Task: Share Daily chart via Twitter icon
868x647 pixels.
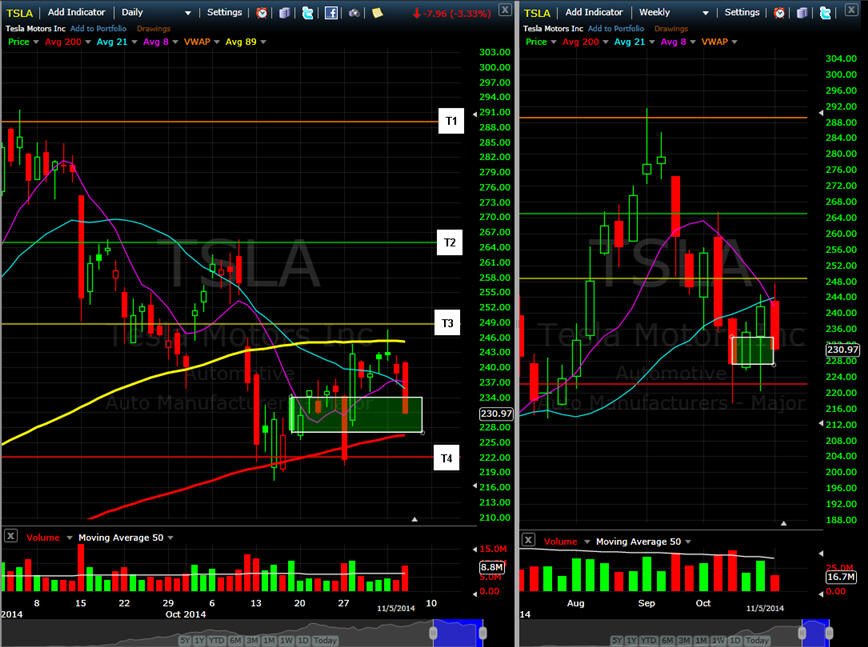Action: coord(308,13)
